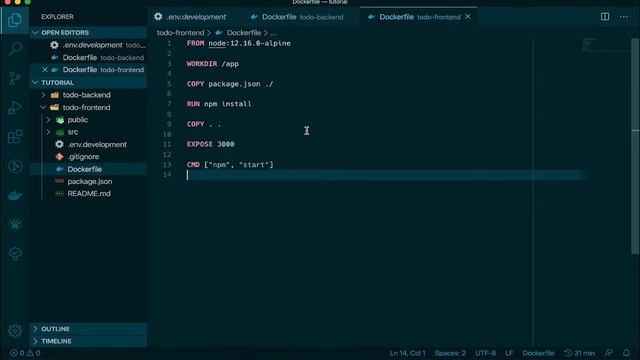
Task: Open the Run and Debug view
Action: coord(15,107)
